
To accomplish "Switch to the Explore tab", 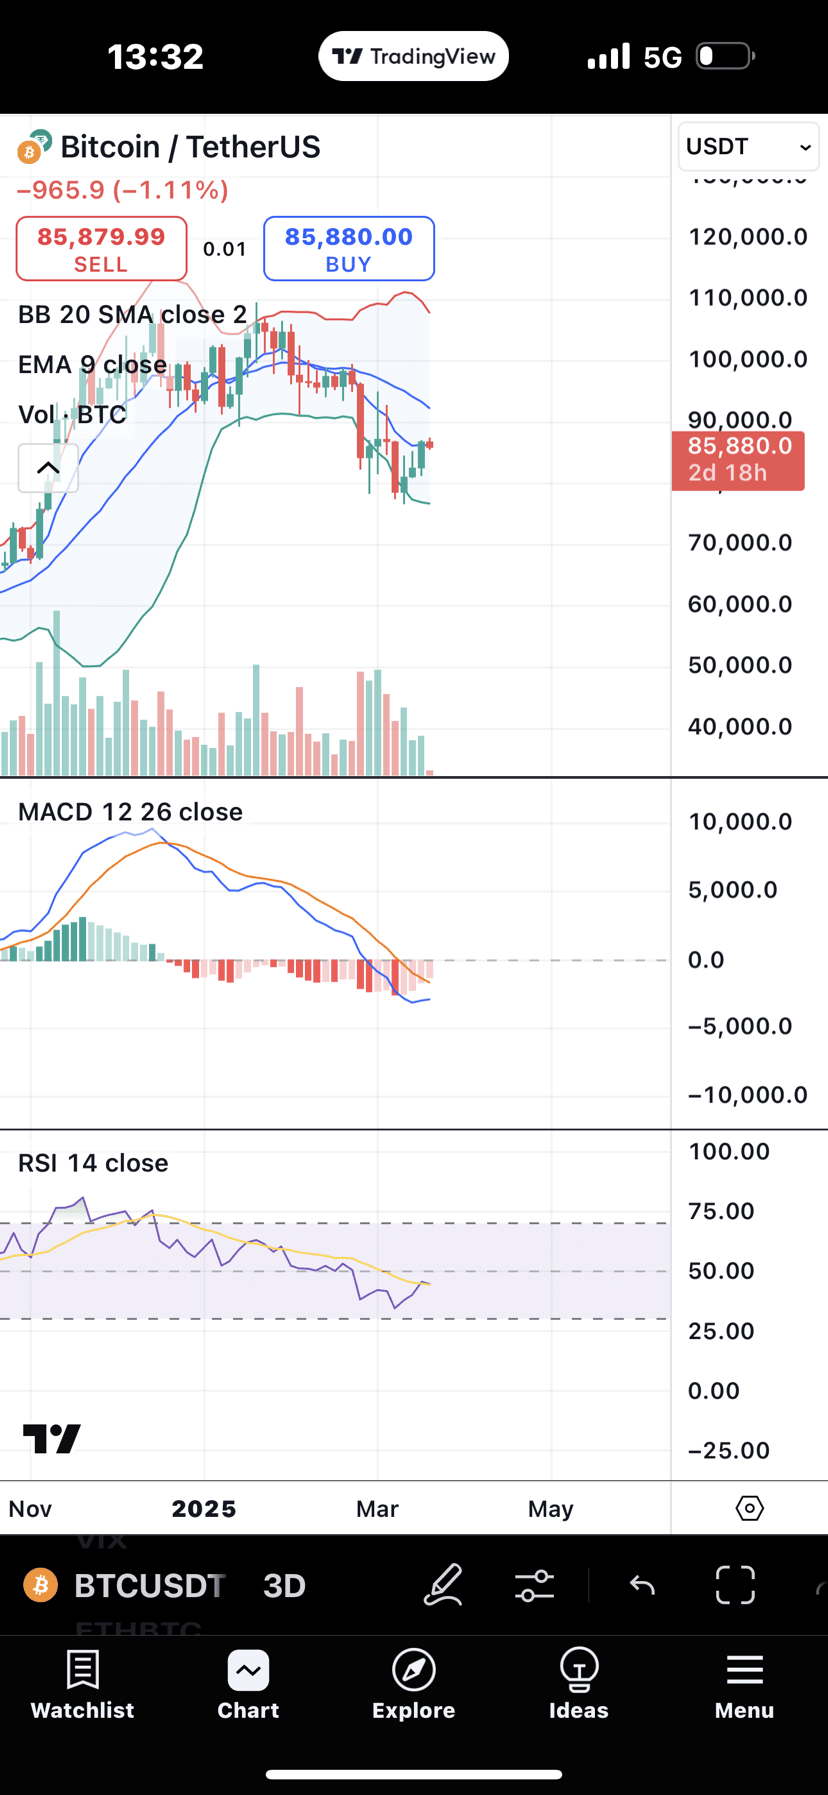I will 414,1686.
